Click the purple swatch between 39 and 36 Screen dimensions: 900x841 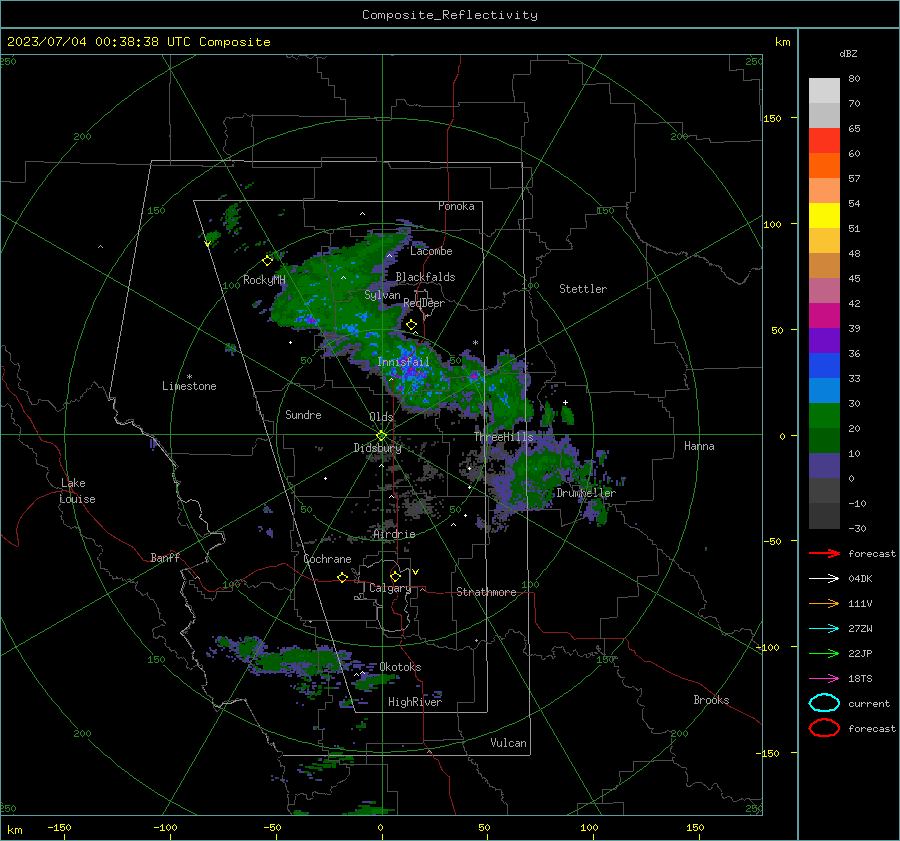(824, 341)
